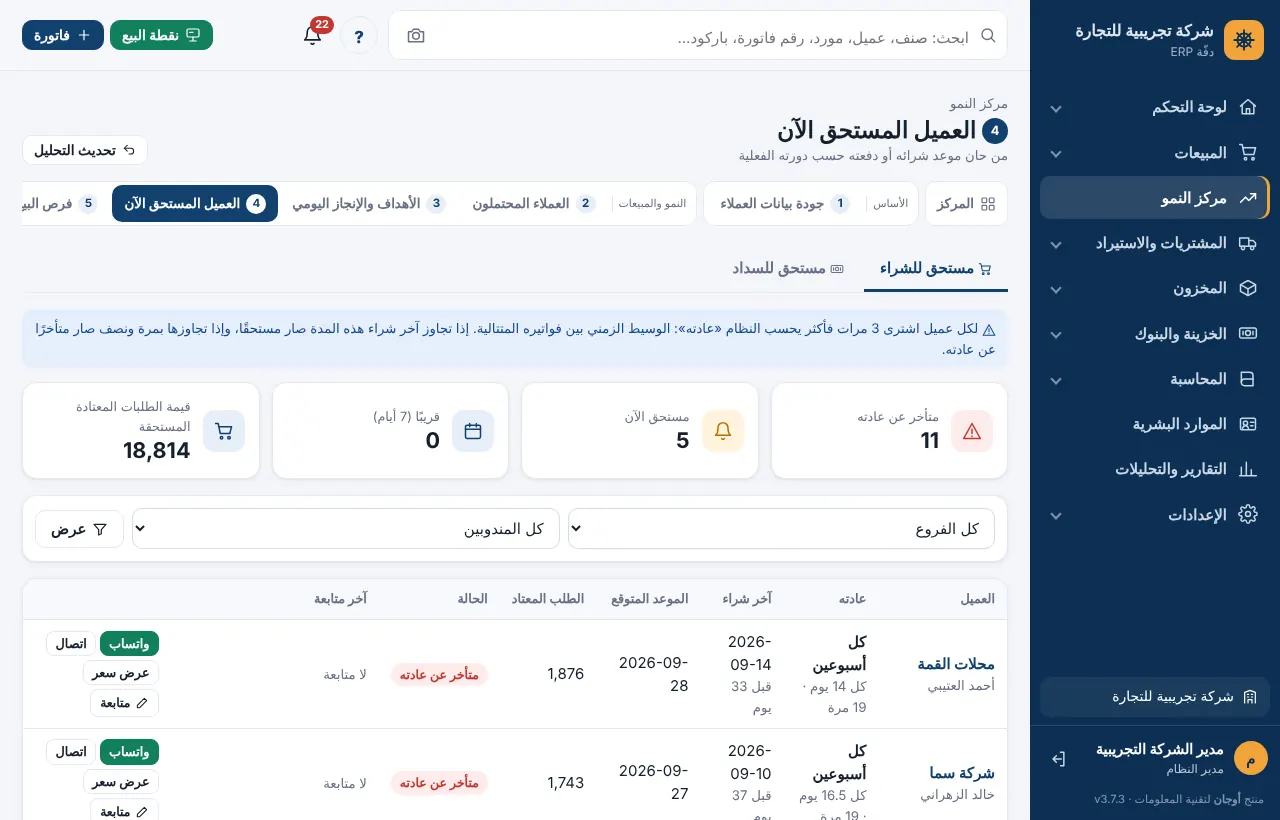Viewport: 1280px width, 820px height.
Task: Open the العملاء المحتملون tab
Action: (534, 204)
